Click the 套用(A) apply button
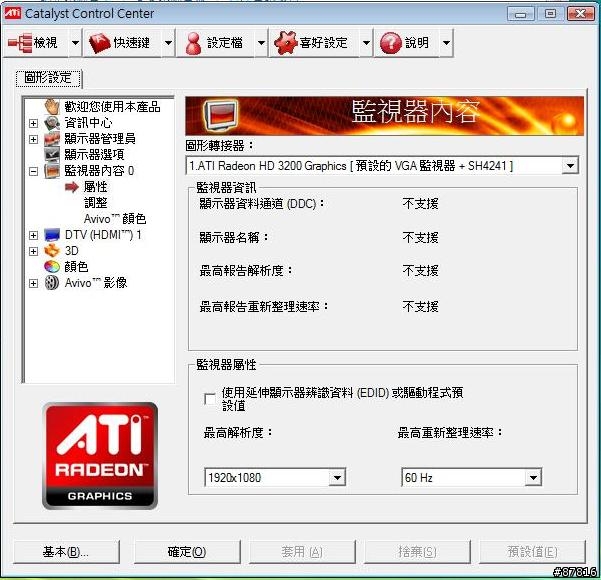601x580 pixels. (302, 552)
